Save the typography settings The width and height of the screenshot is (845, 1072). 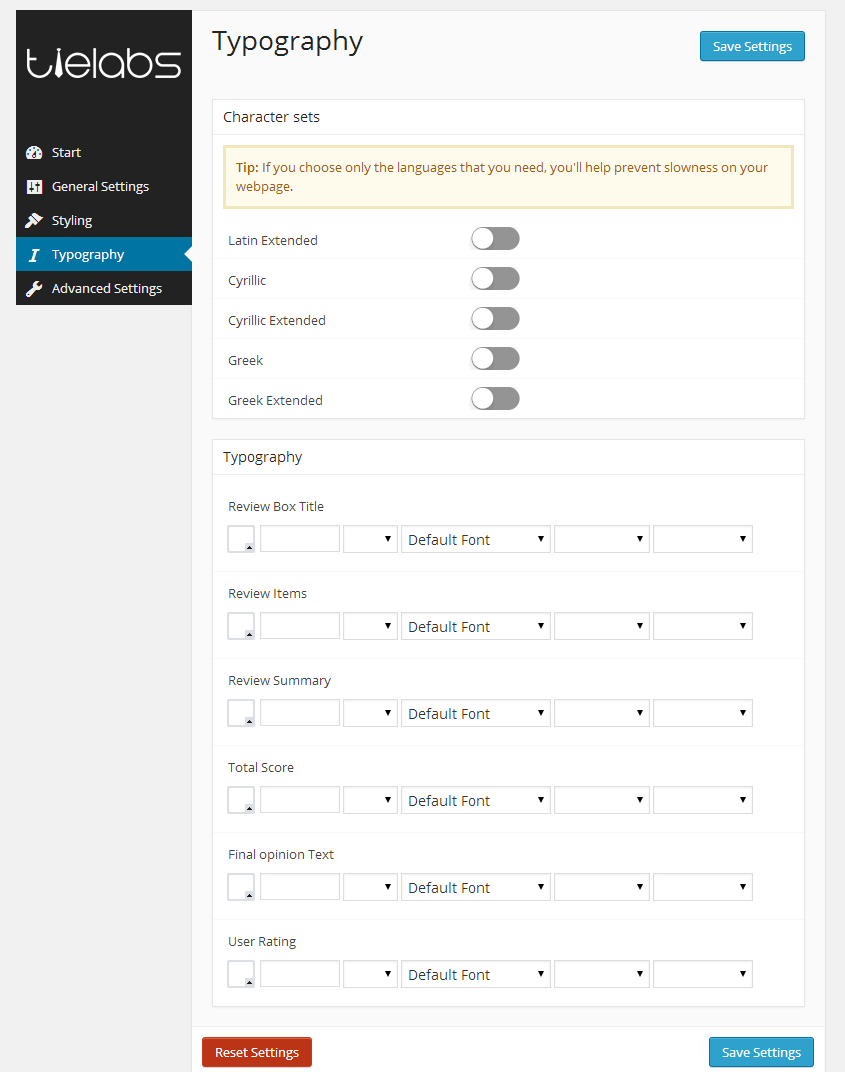tap(752, 46)
